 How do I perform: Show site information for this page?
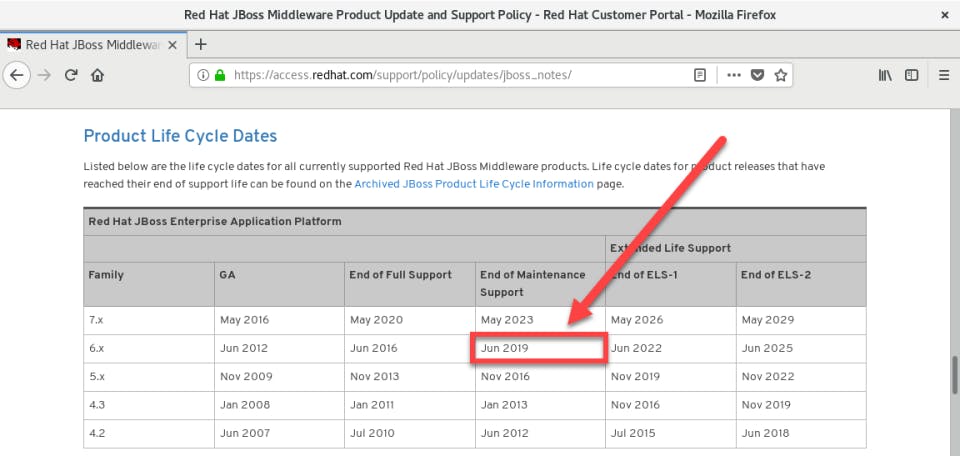tap(203, 75)
